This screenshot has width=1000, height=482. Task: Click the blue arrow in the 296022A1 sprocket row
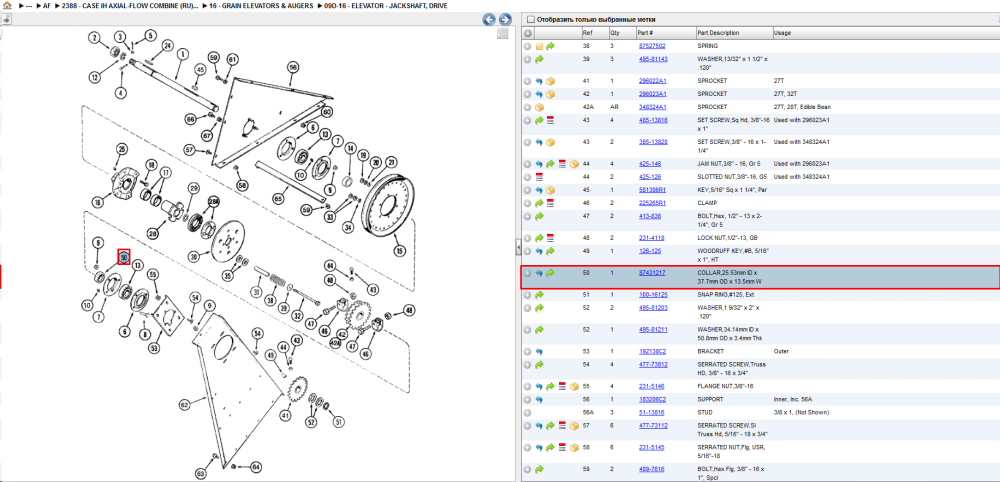(539, 82)
